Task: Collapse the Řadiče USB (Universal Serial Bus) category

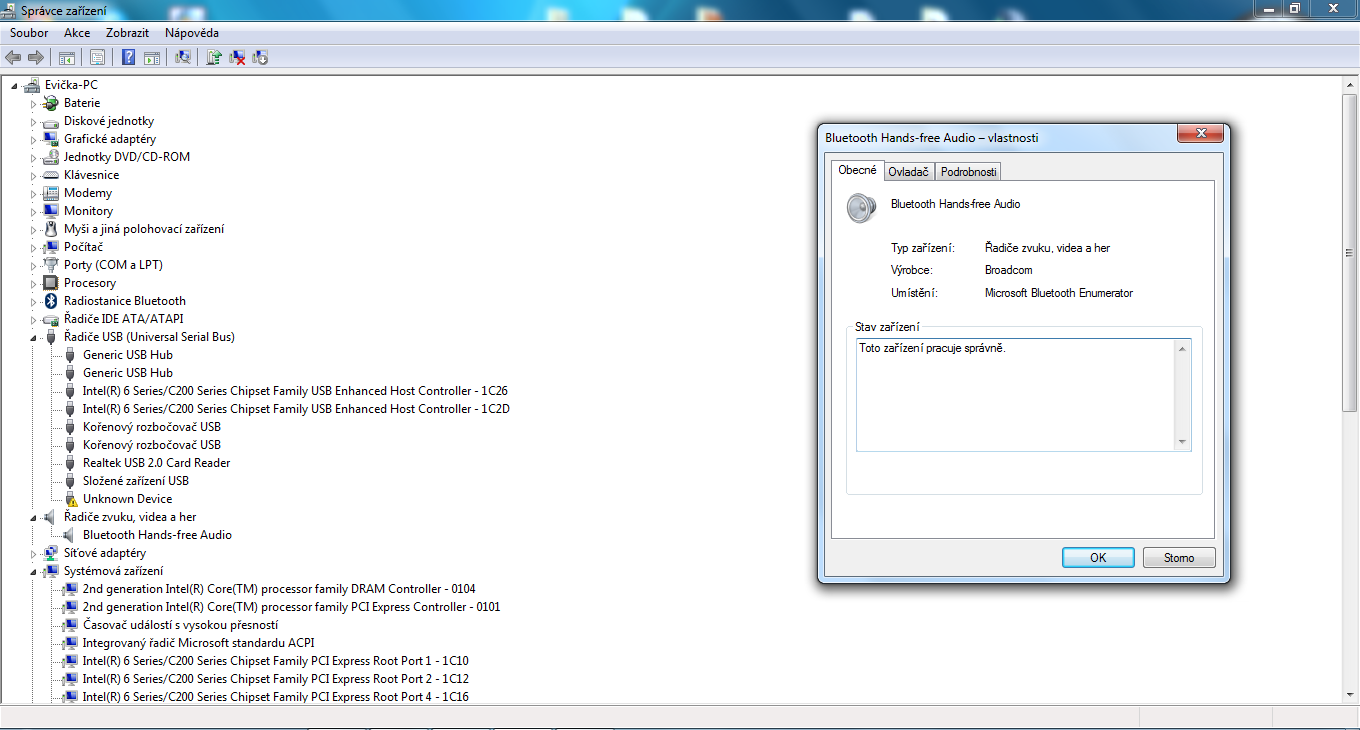Action: (x=33, y=337)
